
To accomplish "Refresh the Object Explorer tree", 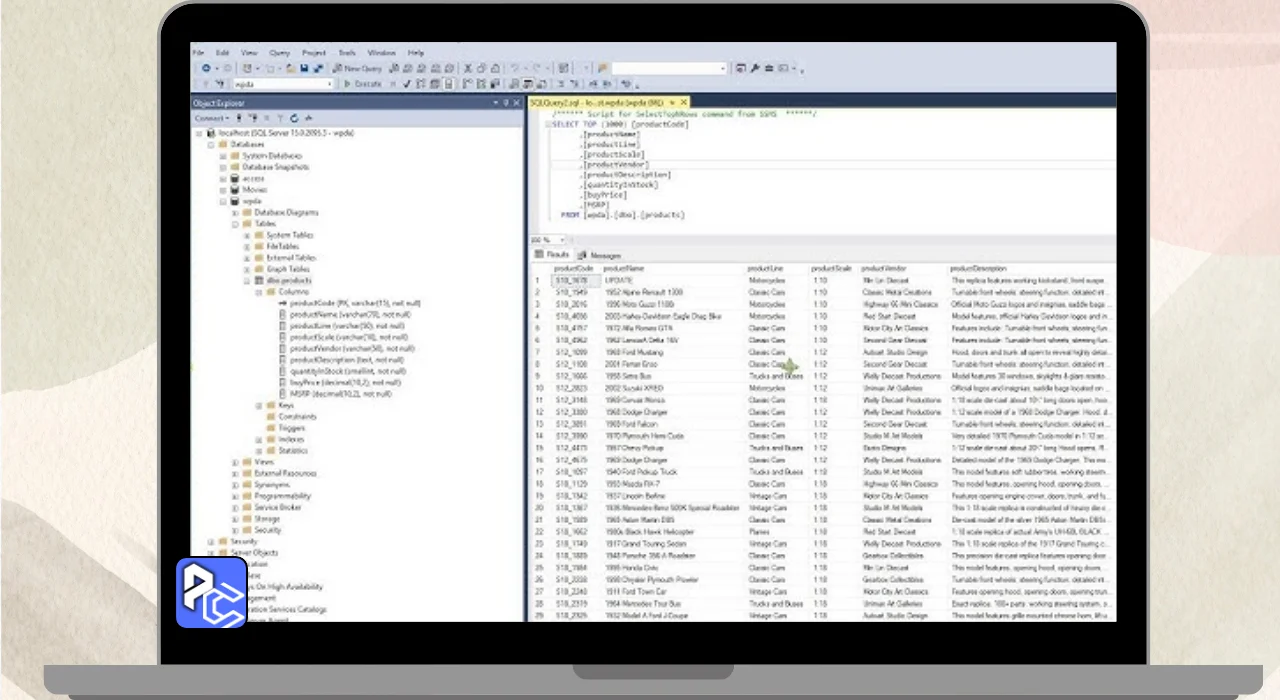I will click(292, 118).
